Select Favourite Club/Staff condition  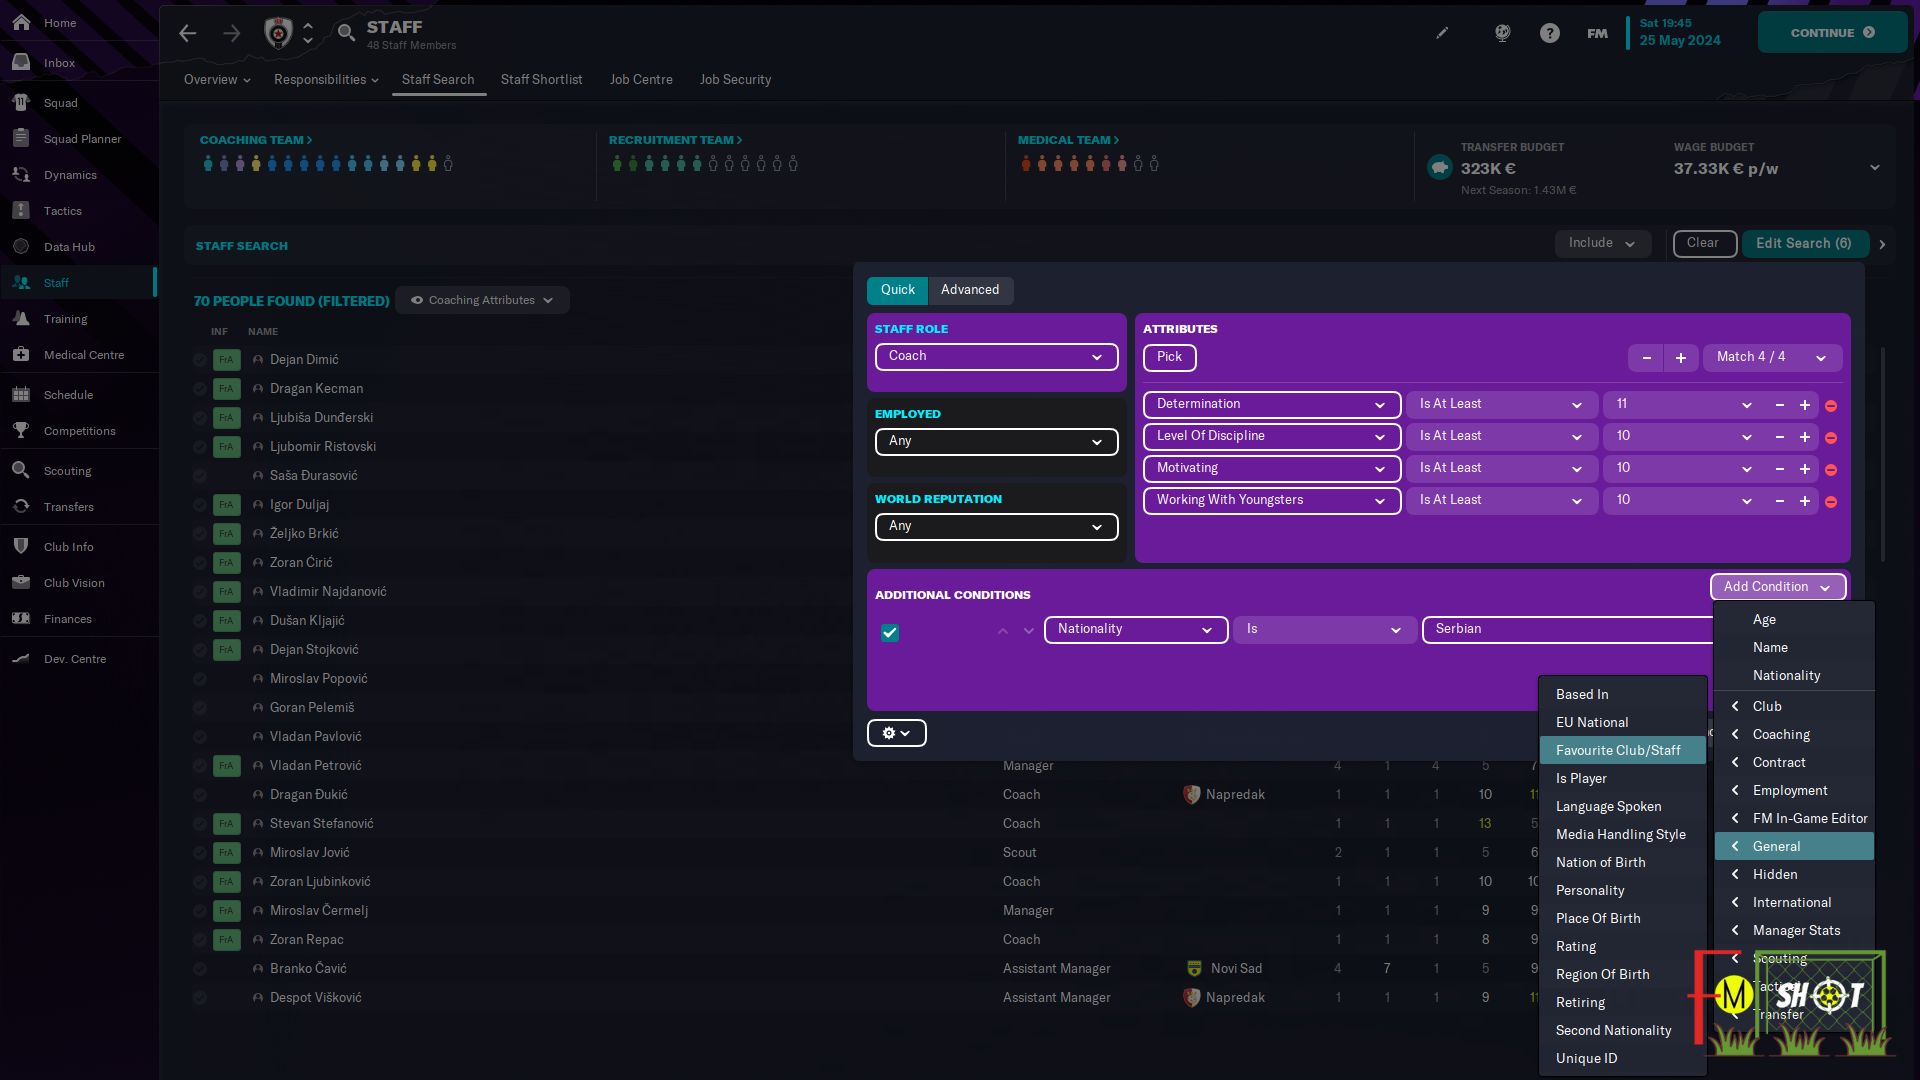[1621, 750]
